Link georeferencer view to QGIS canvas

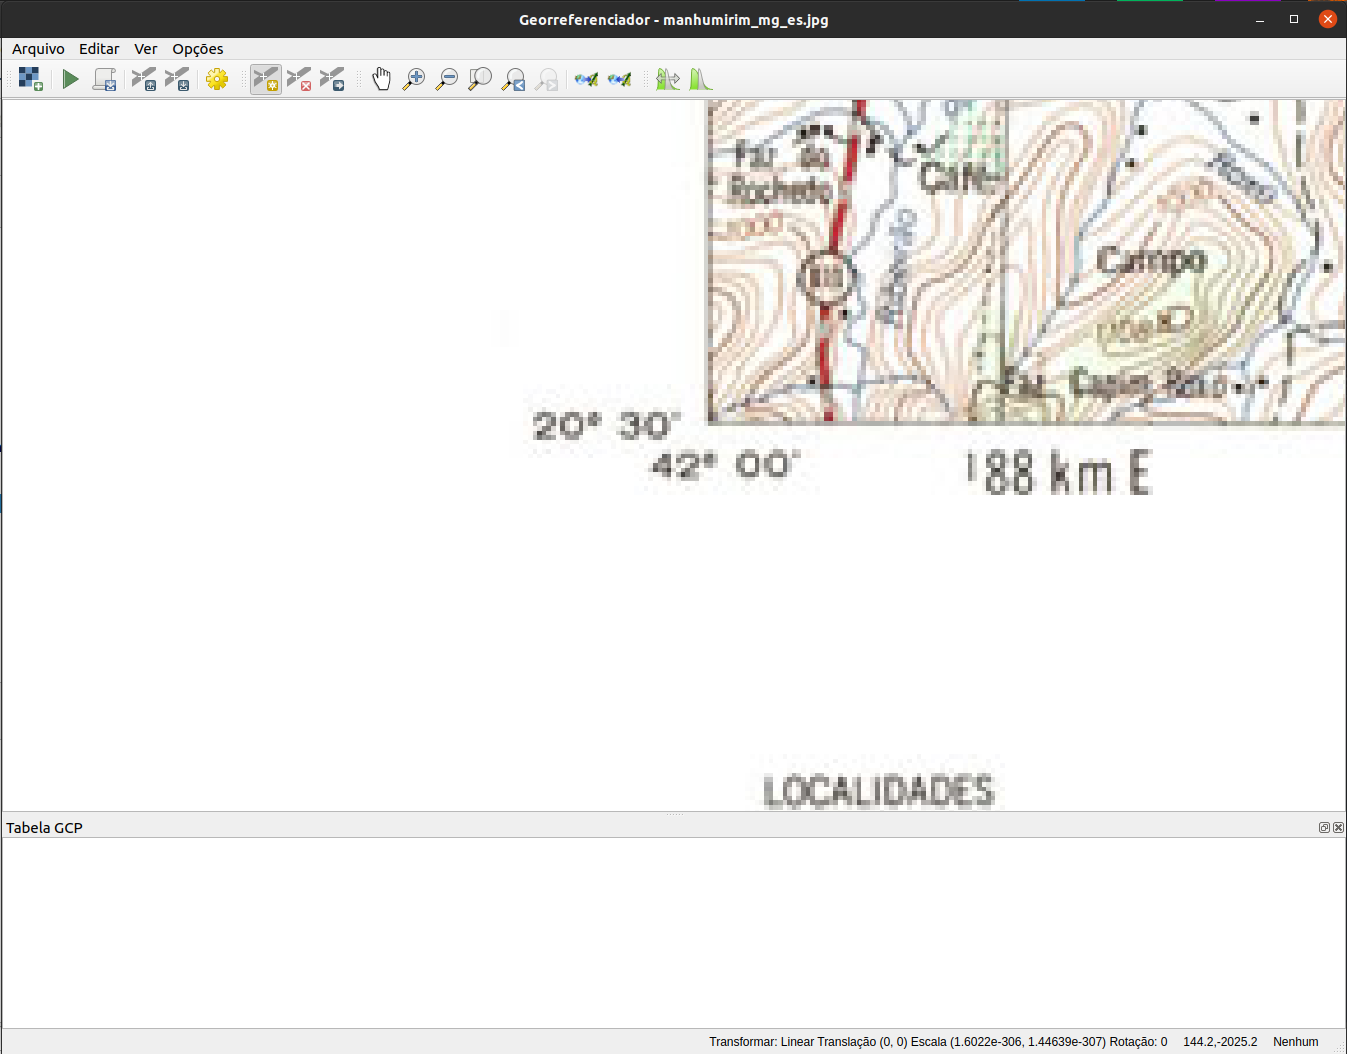tap(587, 79)
